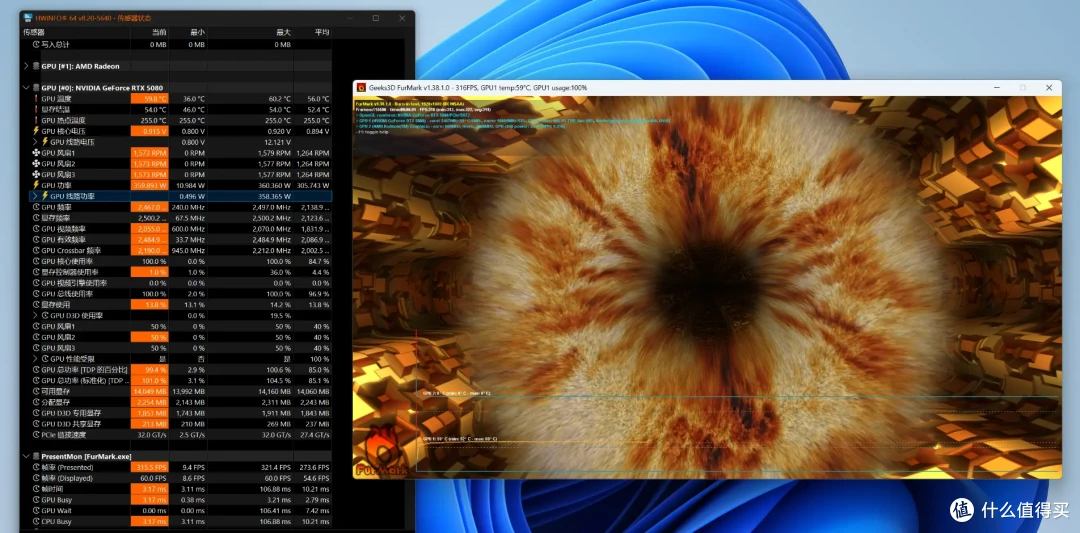Maximize the HWiNFO sensor window
This screenshot has width=1080, height=533.
click(375, 18)
